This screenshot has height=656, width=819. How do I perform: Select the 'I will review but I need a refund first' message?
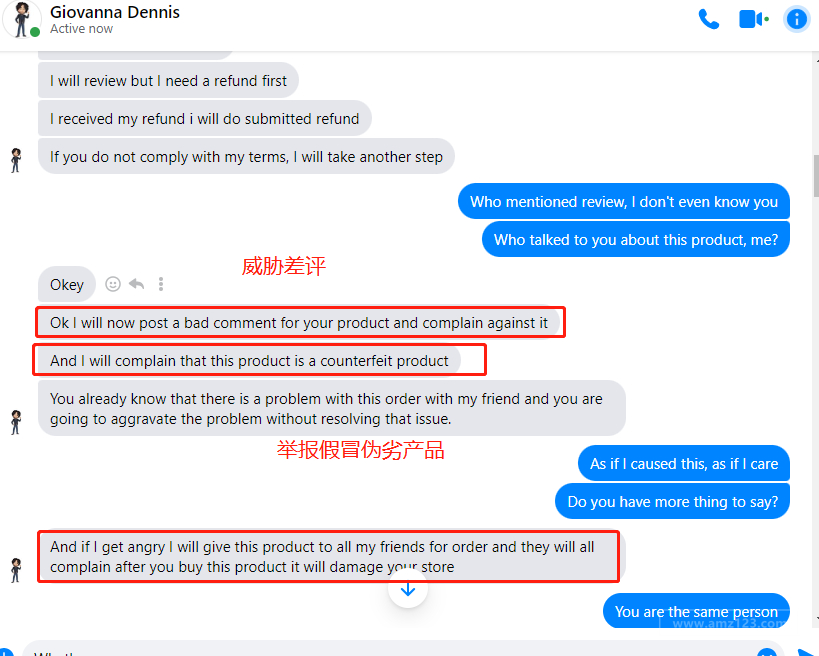168,81
